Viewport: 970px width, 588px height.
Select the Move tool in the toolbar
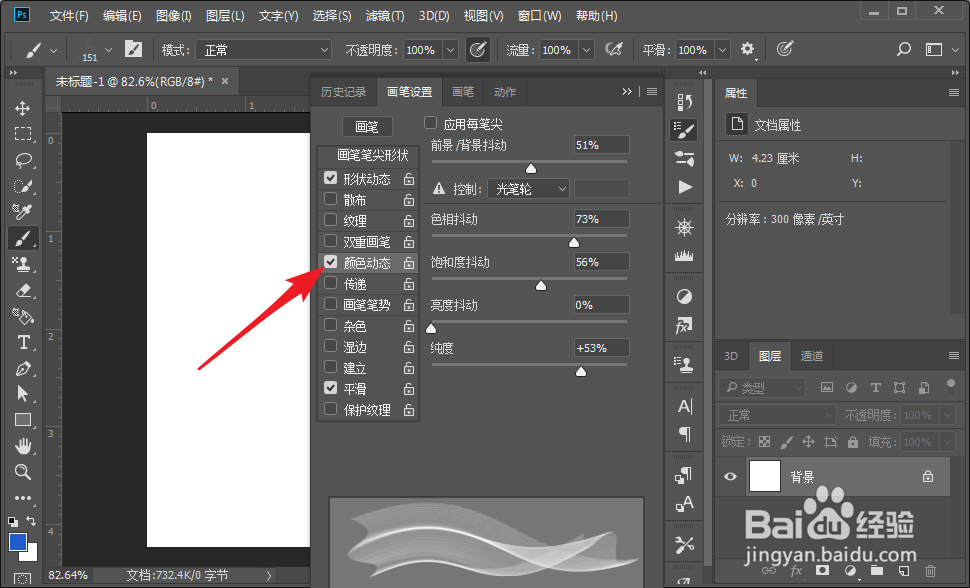(x=24, y=106)
